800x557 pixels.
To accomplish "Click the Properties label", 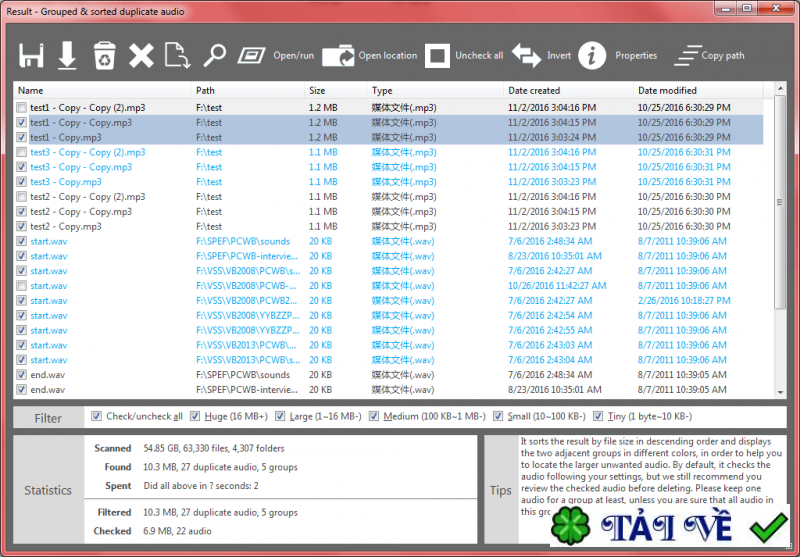I will [636, 56].
